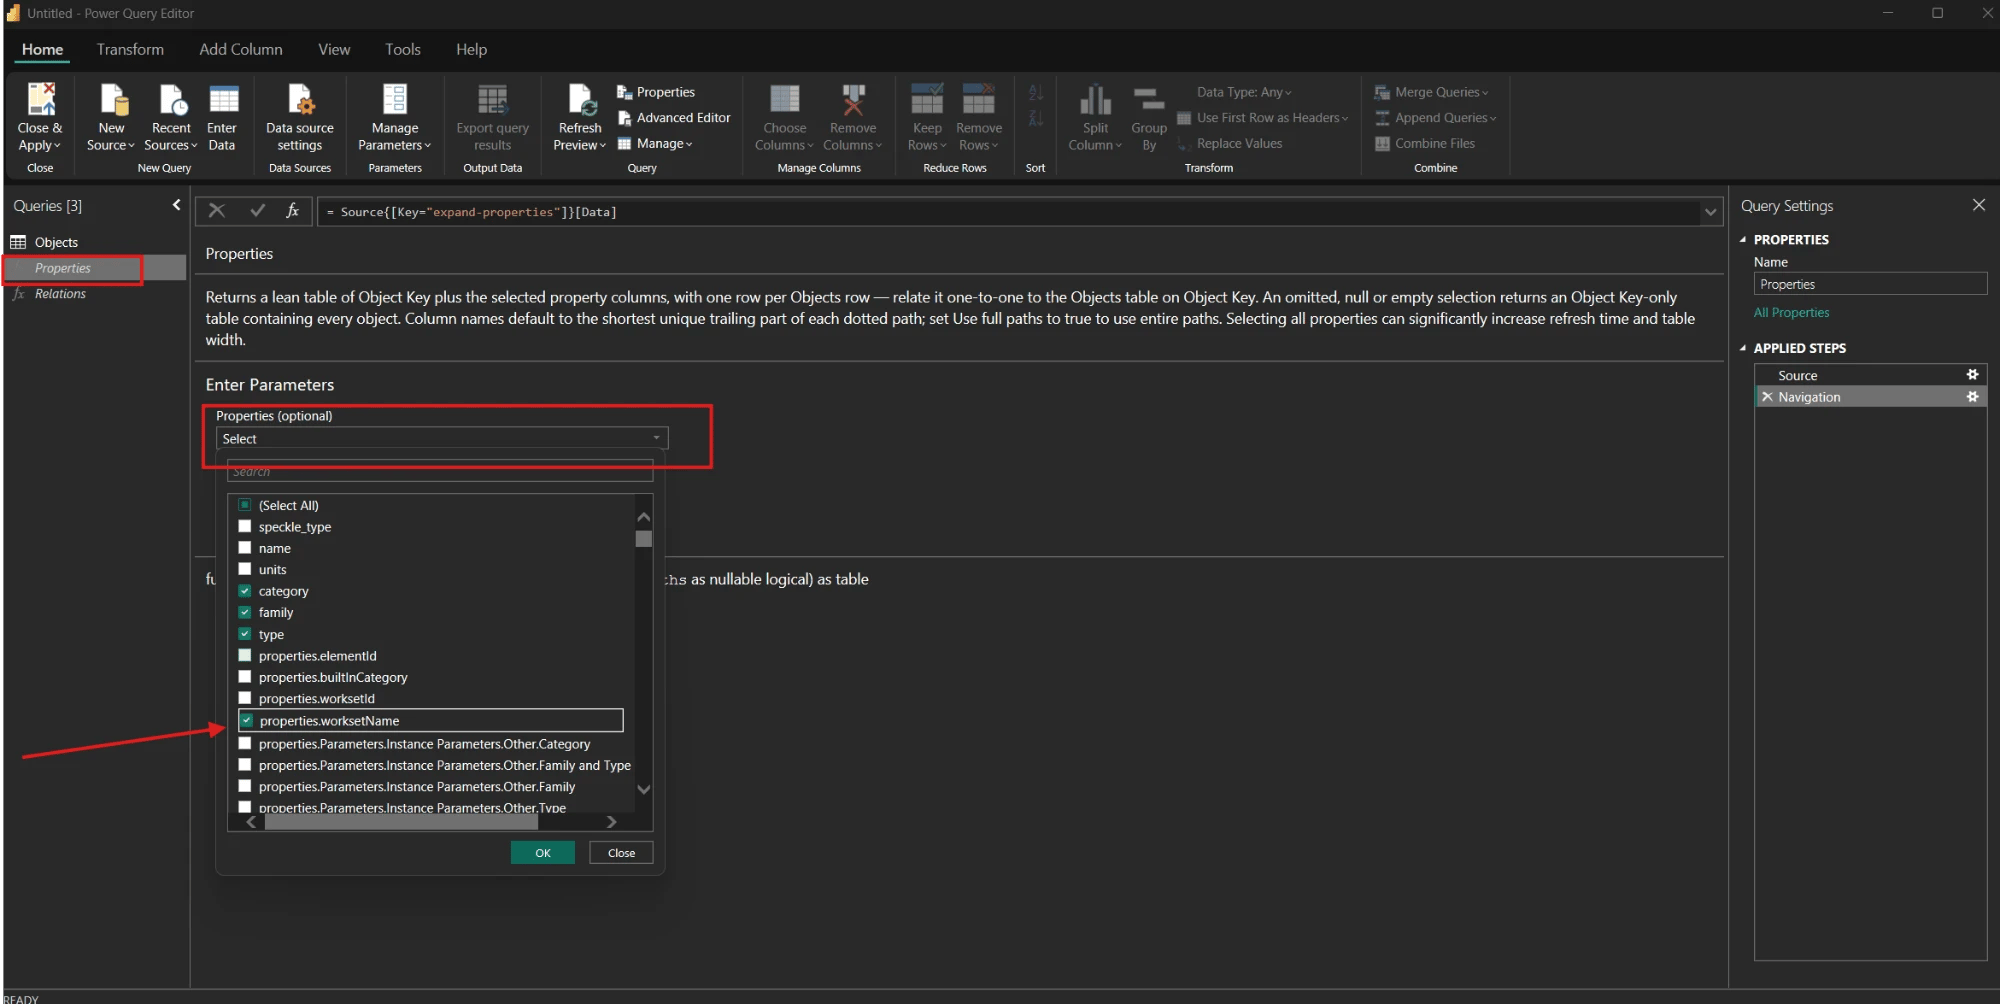The height and width of the screenshot is (1004, 2000).
Task: Check the name checkbox
Action: coord(245,548)
